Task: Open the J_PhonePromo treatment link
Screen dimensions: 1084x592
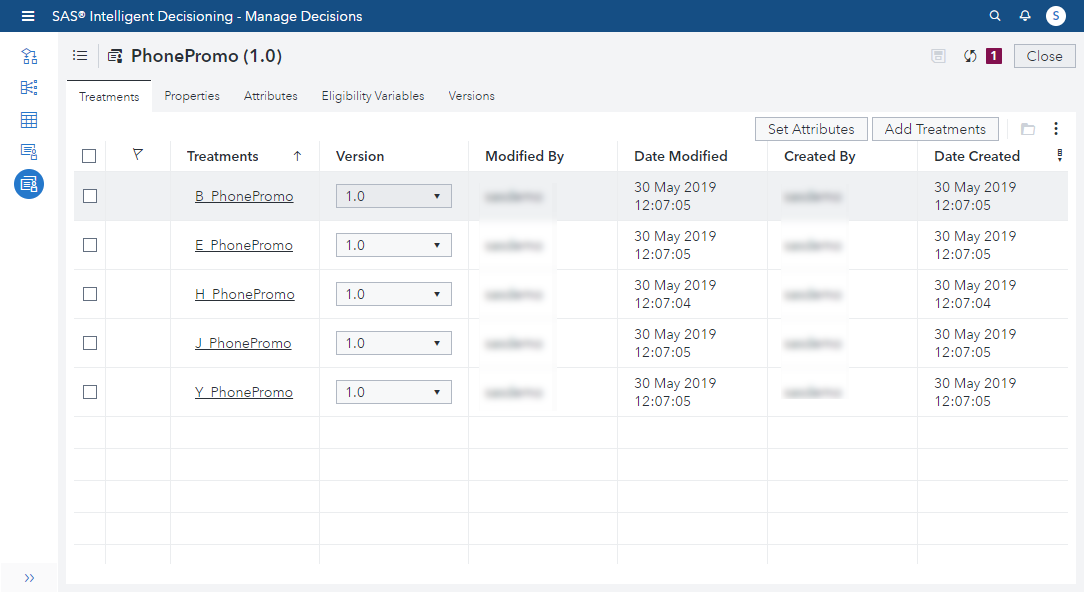Action: pyautogui.click(x=243, y=343)
